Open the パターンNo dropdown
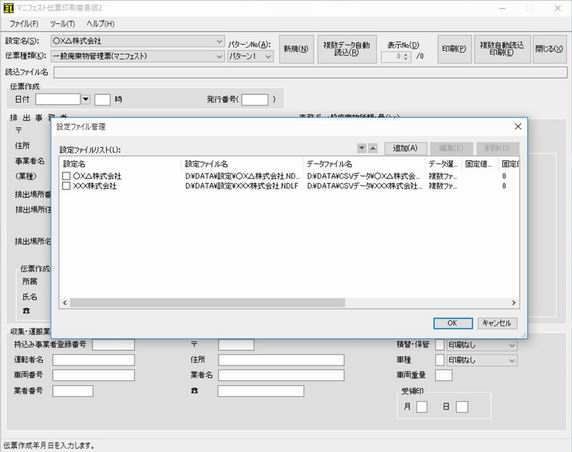Screen dimensions: 572x452 [x=268, y=57]
